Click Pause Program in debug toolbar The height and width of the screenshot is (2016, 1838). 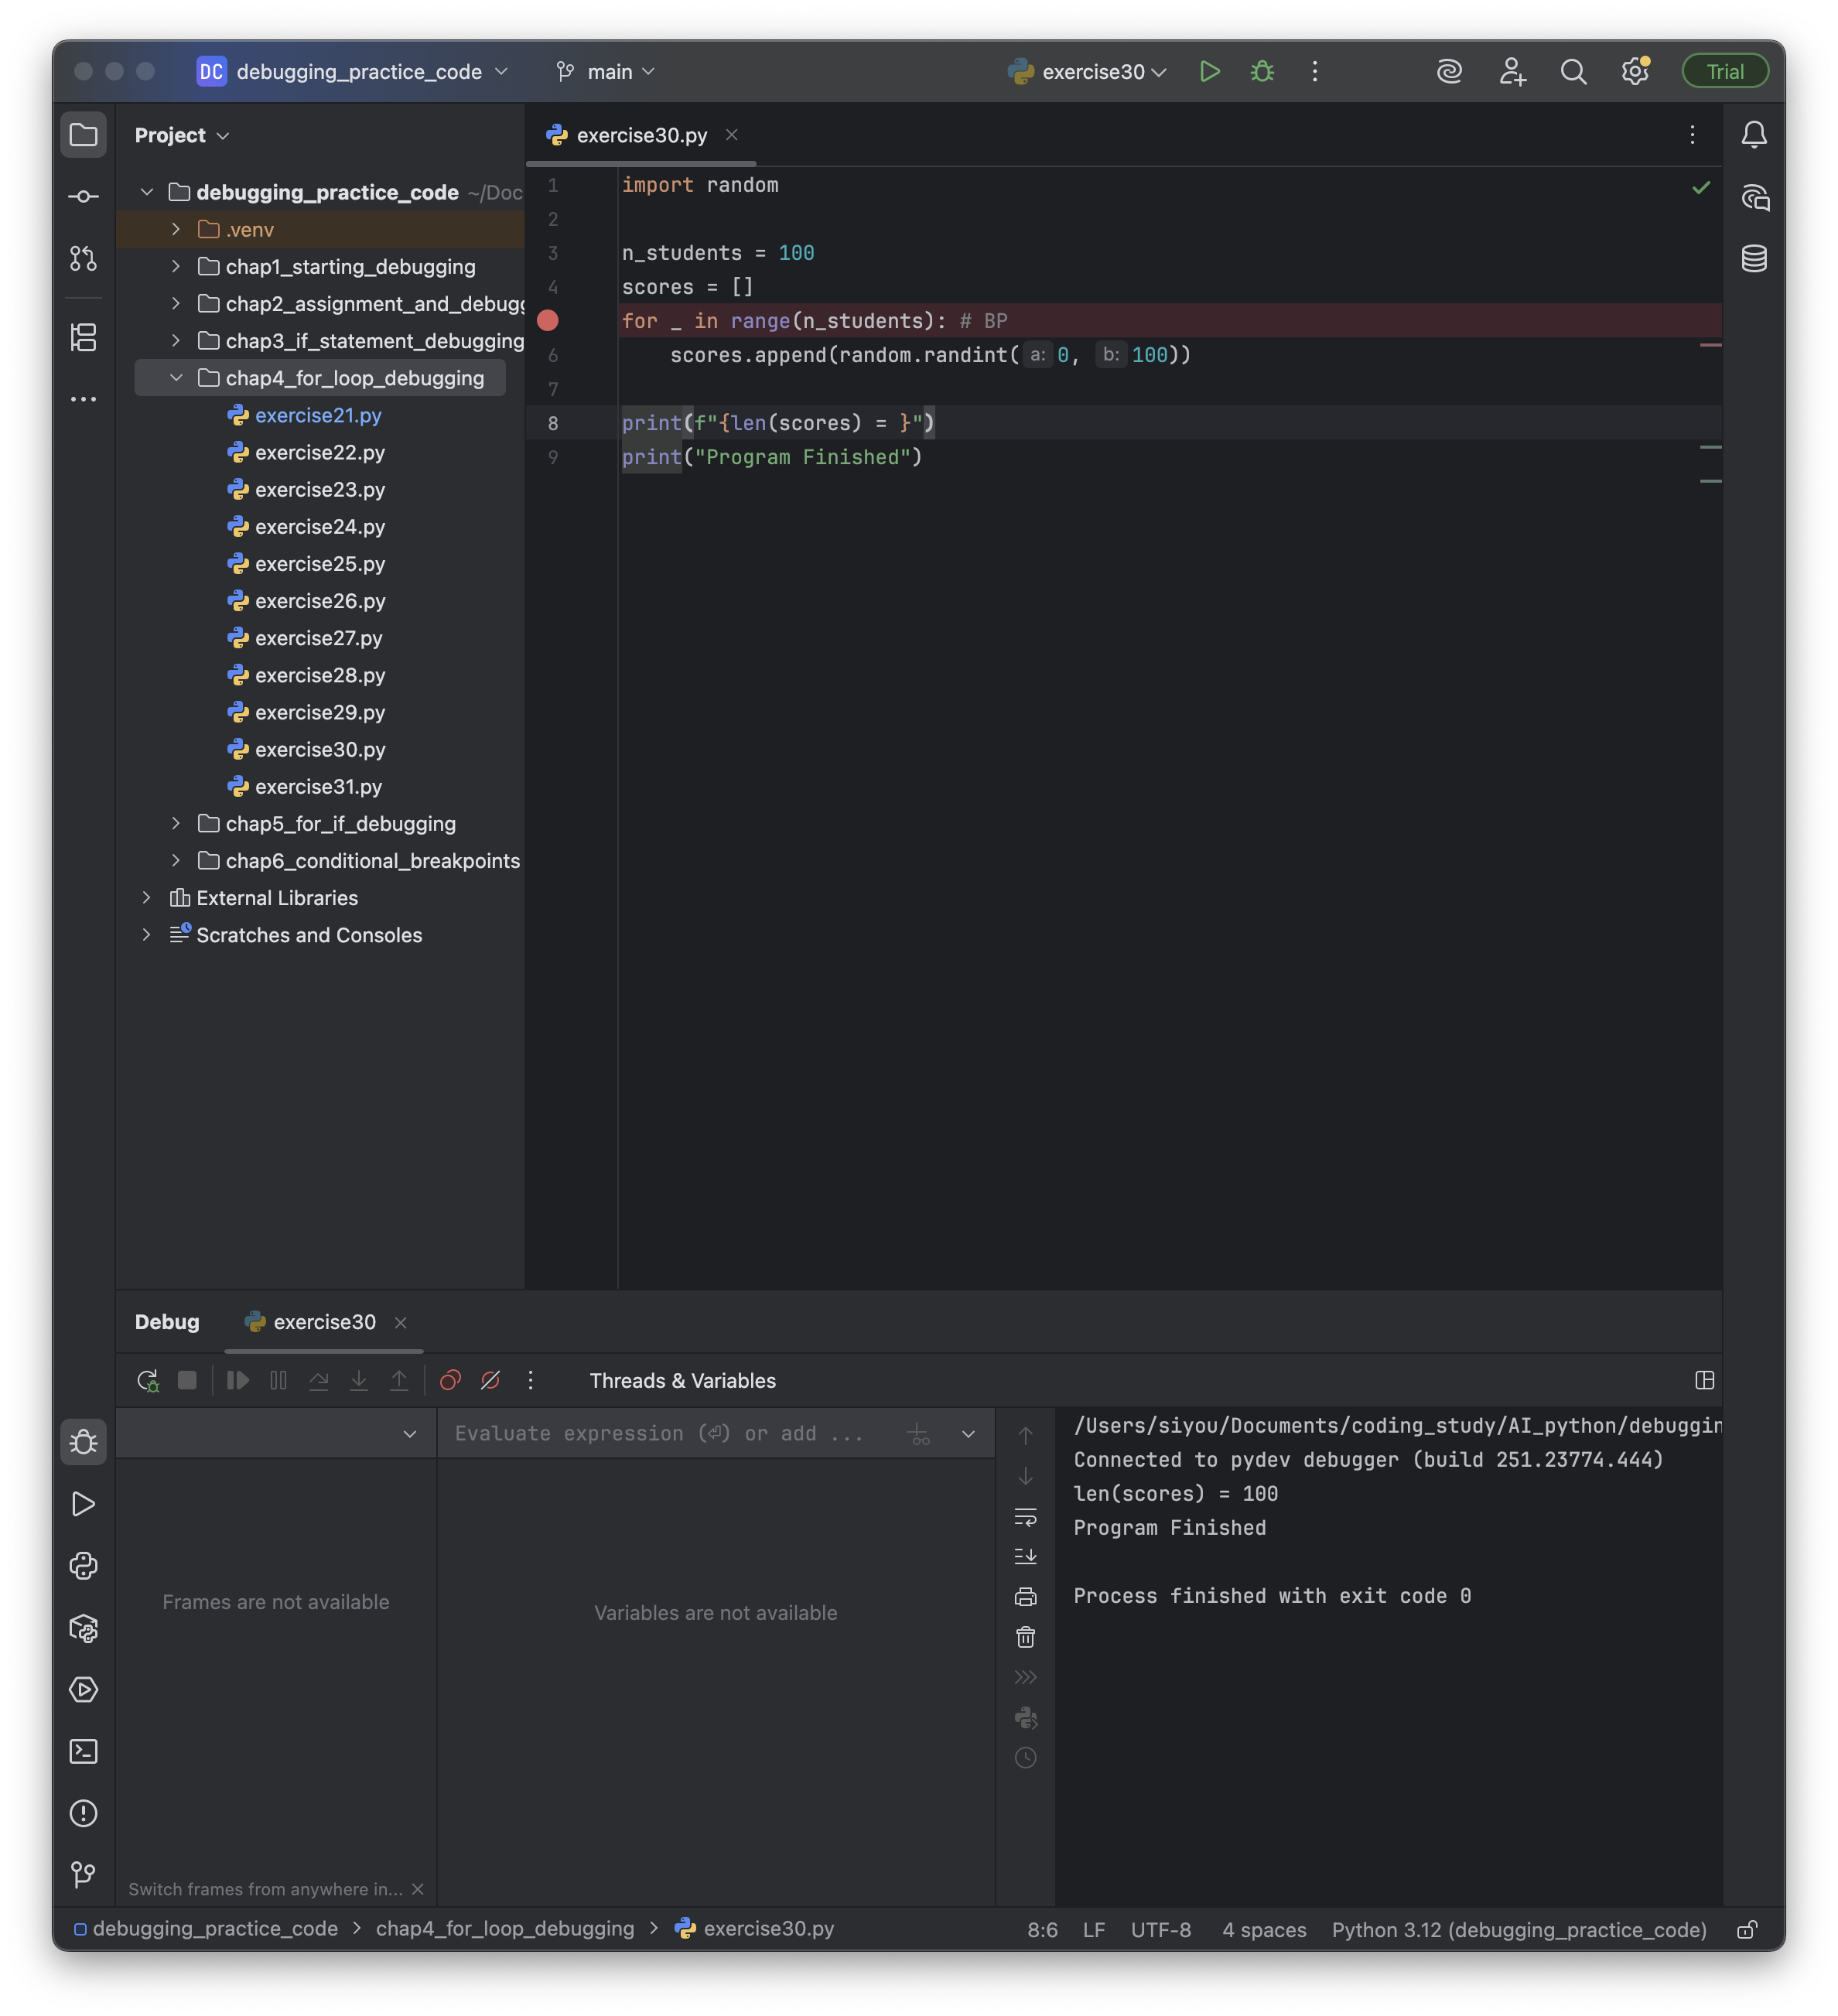(278, 1380)
